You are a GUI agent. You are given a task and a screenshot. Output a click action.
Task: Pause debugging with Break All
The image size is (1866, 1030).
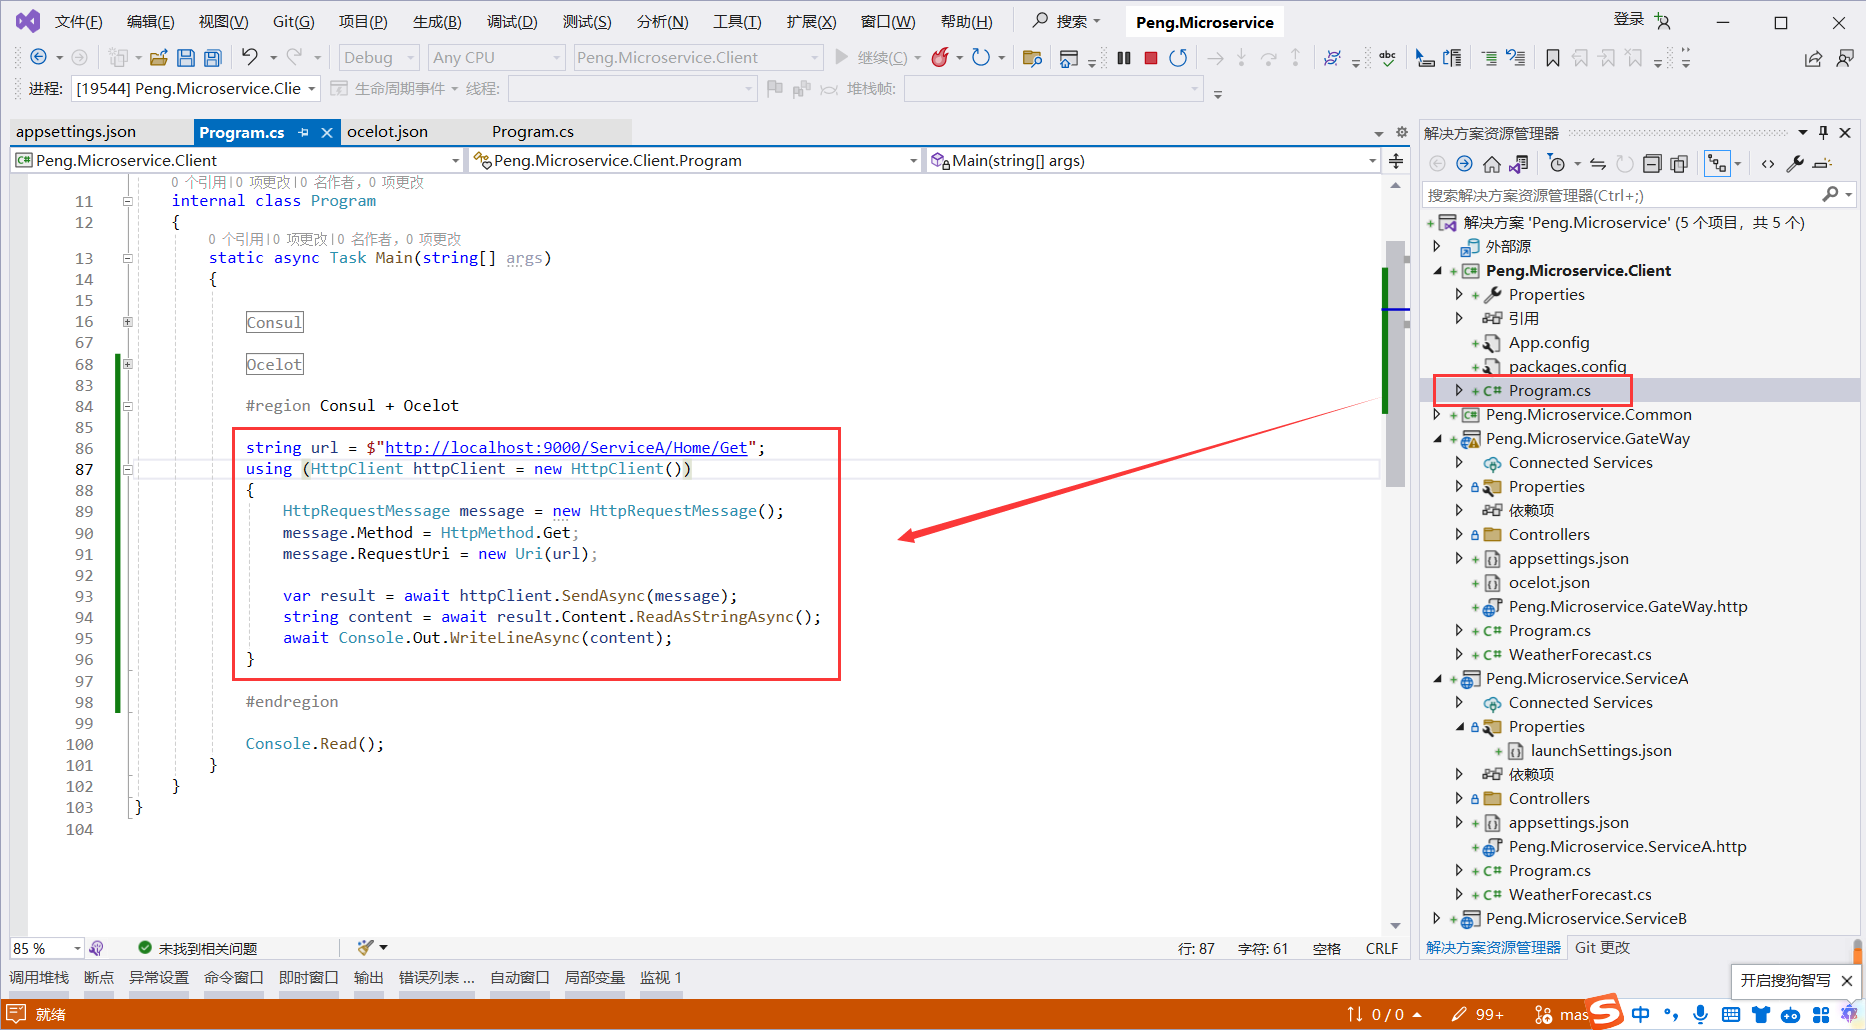[x=1124, y=58]
